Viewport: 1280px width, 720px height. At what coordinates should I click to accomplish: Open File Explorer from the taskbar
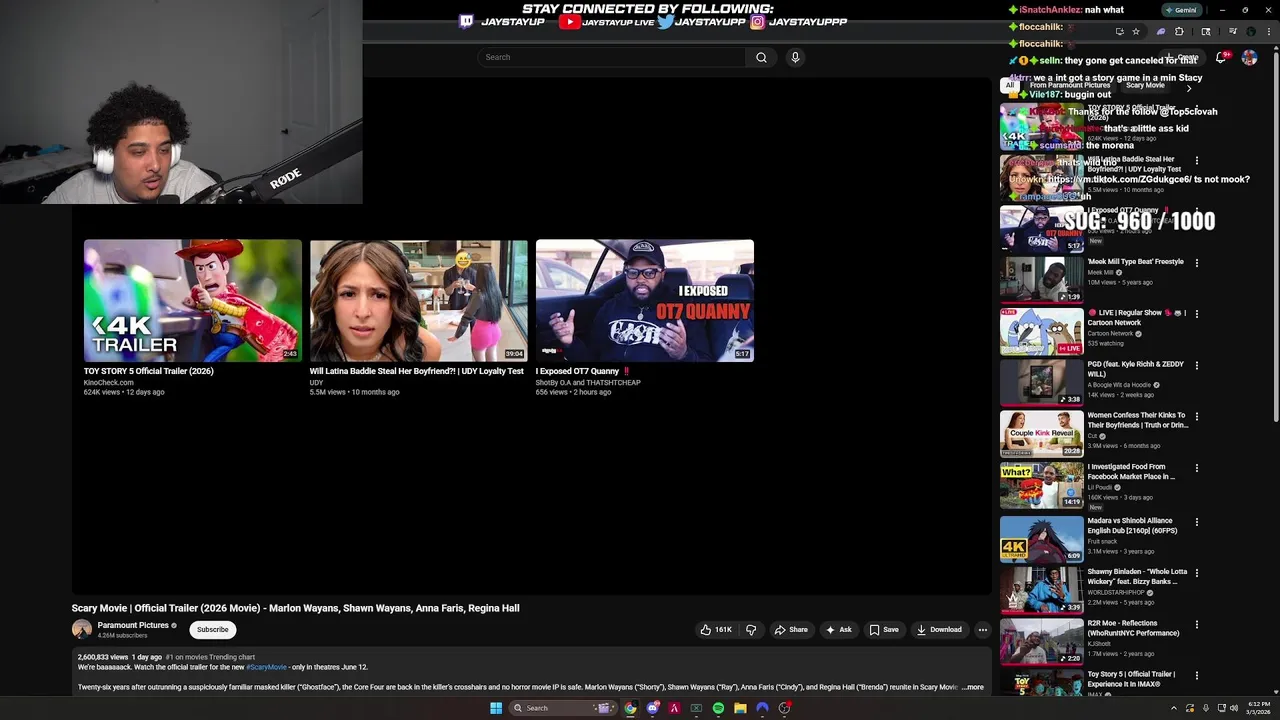740,708
